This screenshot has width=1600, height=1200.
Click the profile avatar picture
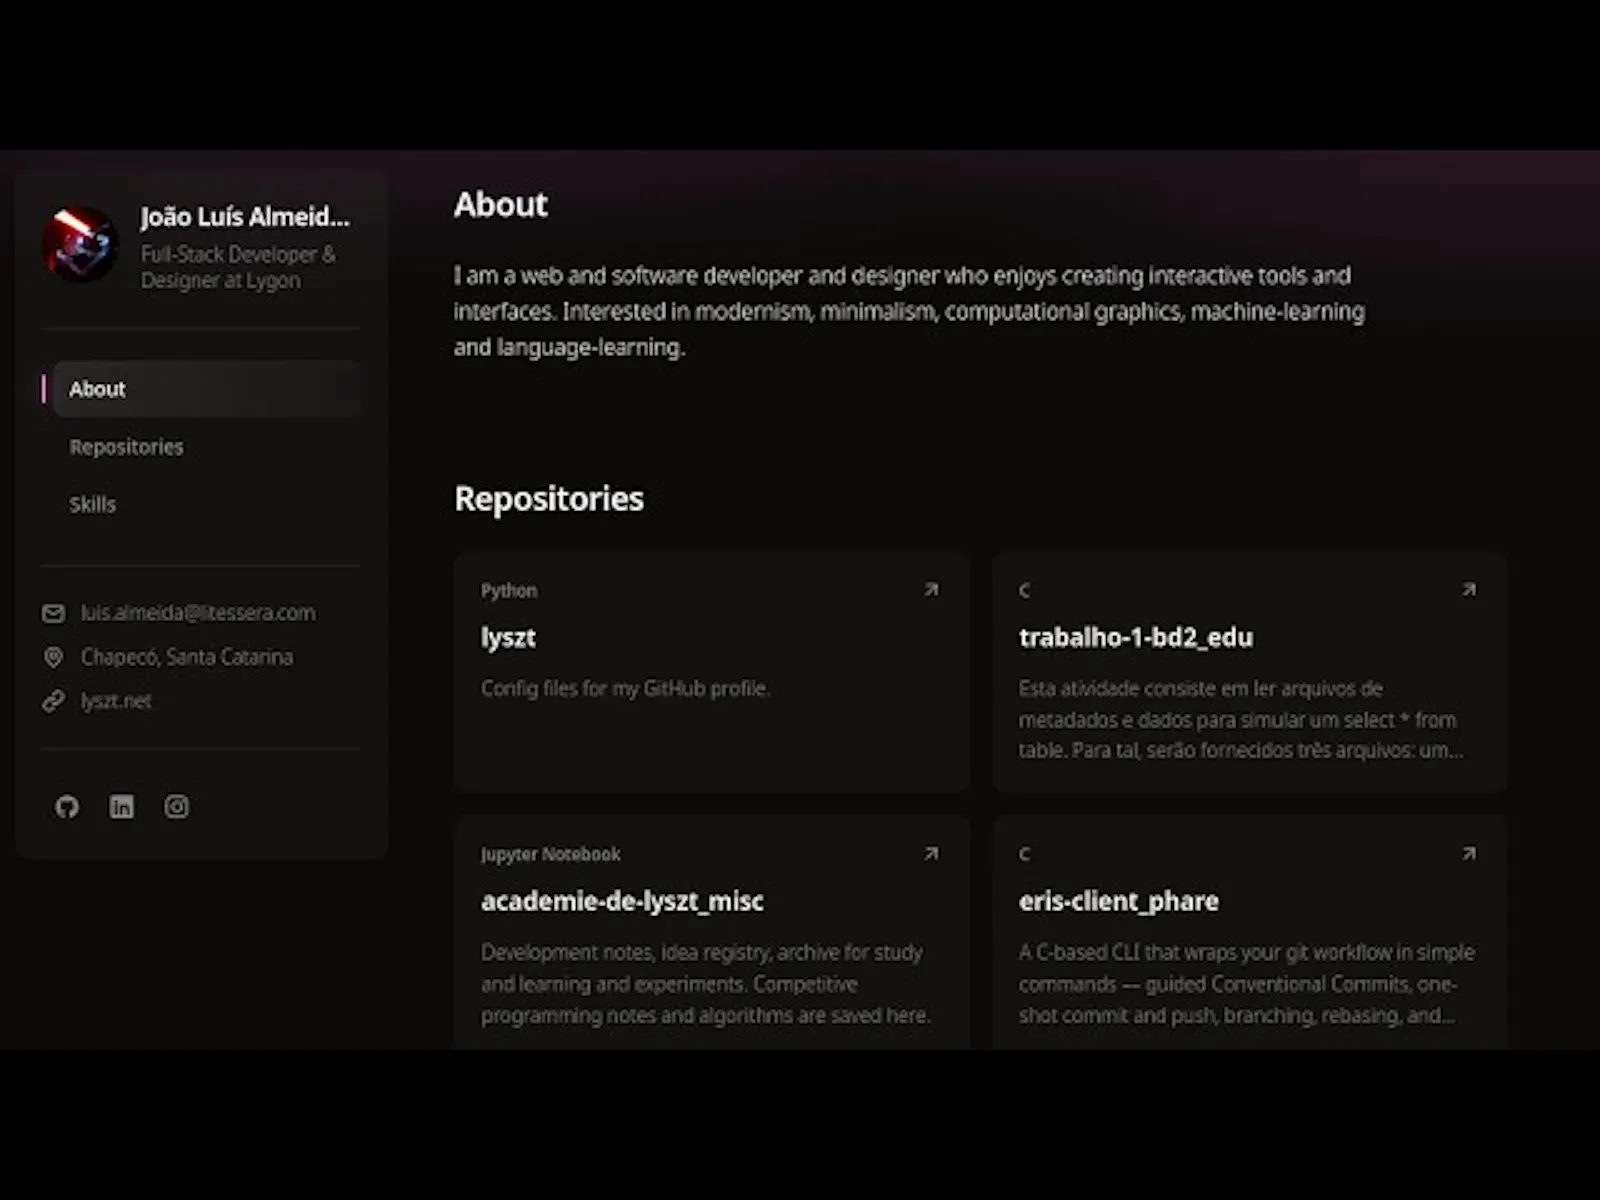81,244
